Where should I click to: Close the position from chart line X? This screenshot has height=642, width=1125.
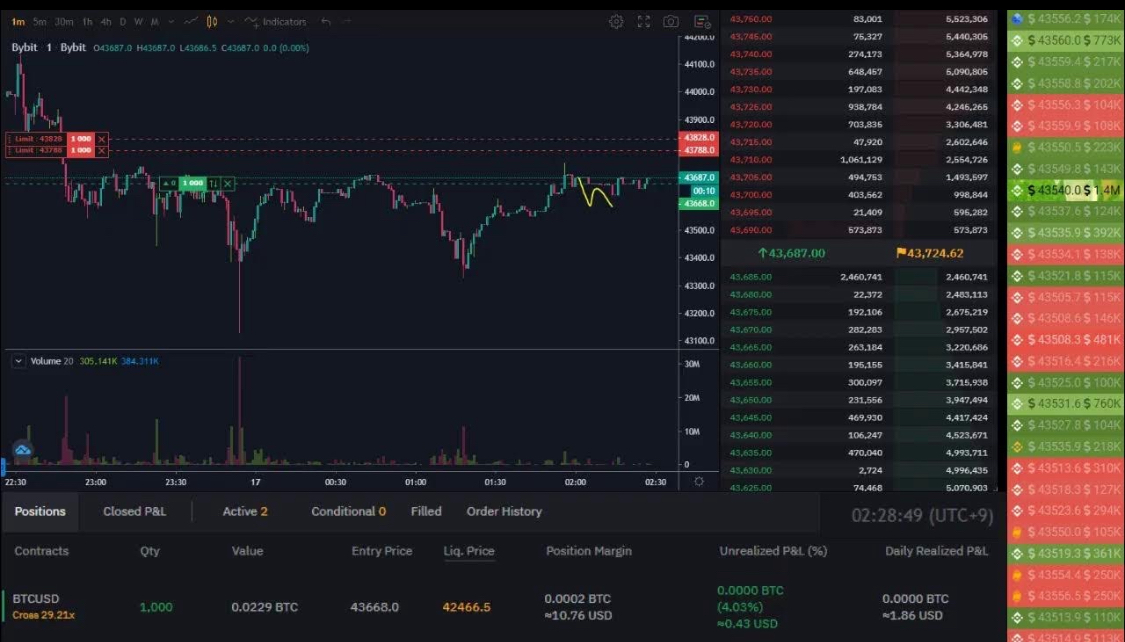point(227,184)
